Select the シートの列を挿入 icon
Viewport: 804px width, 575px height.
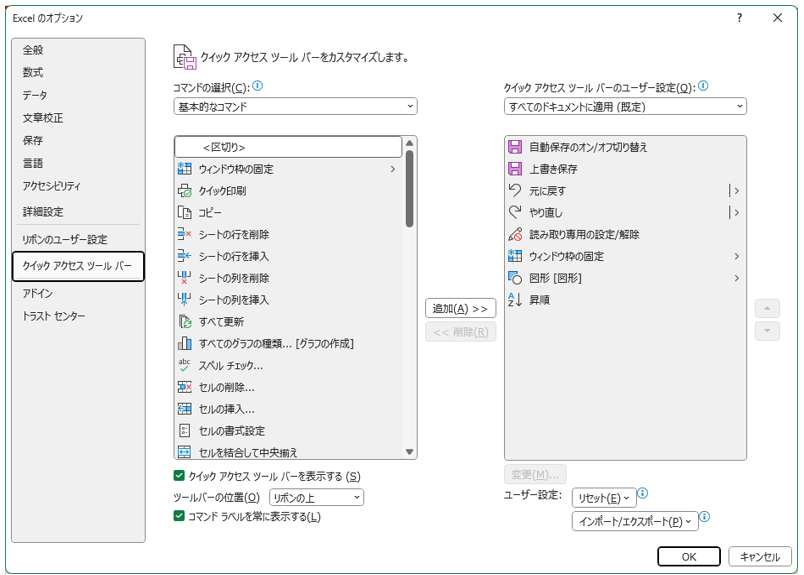[185, 300]
